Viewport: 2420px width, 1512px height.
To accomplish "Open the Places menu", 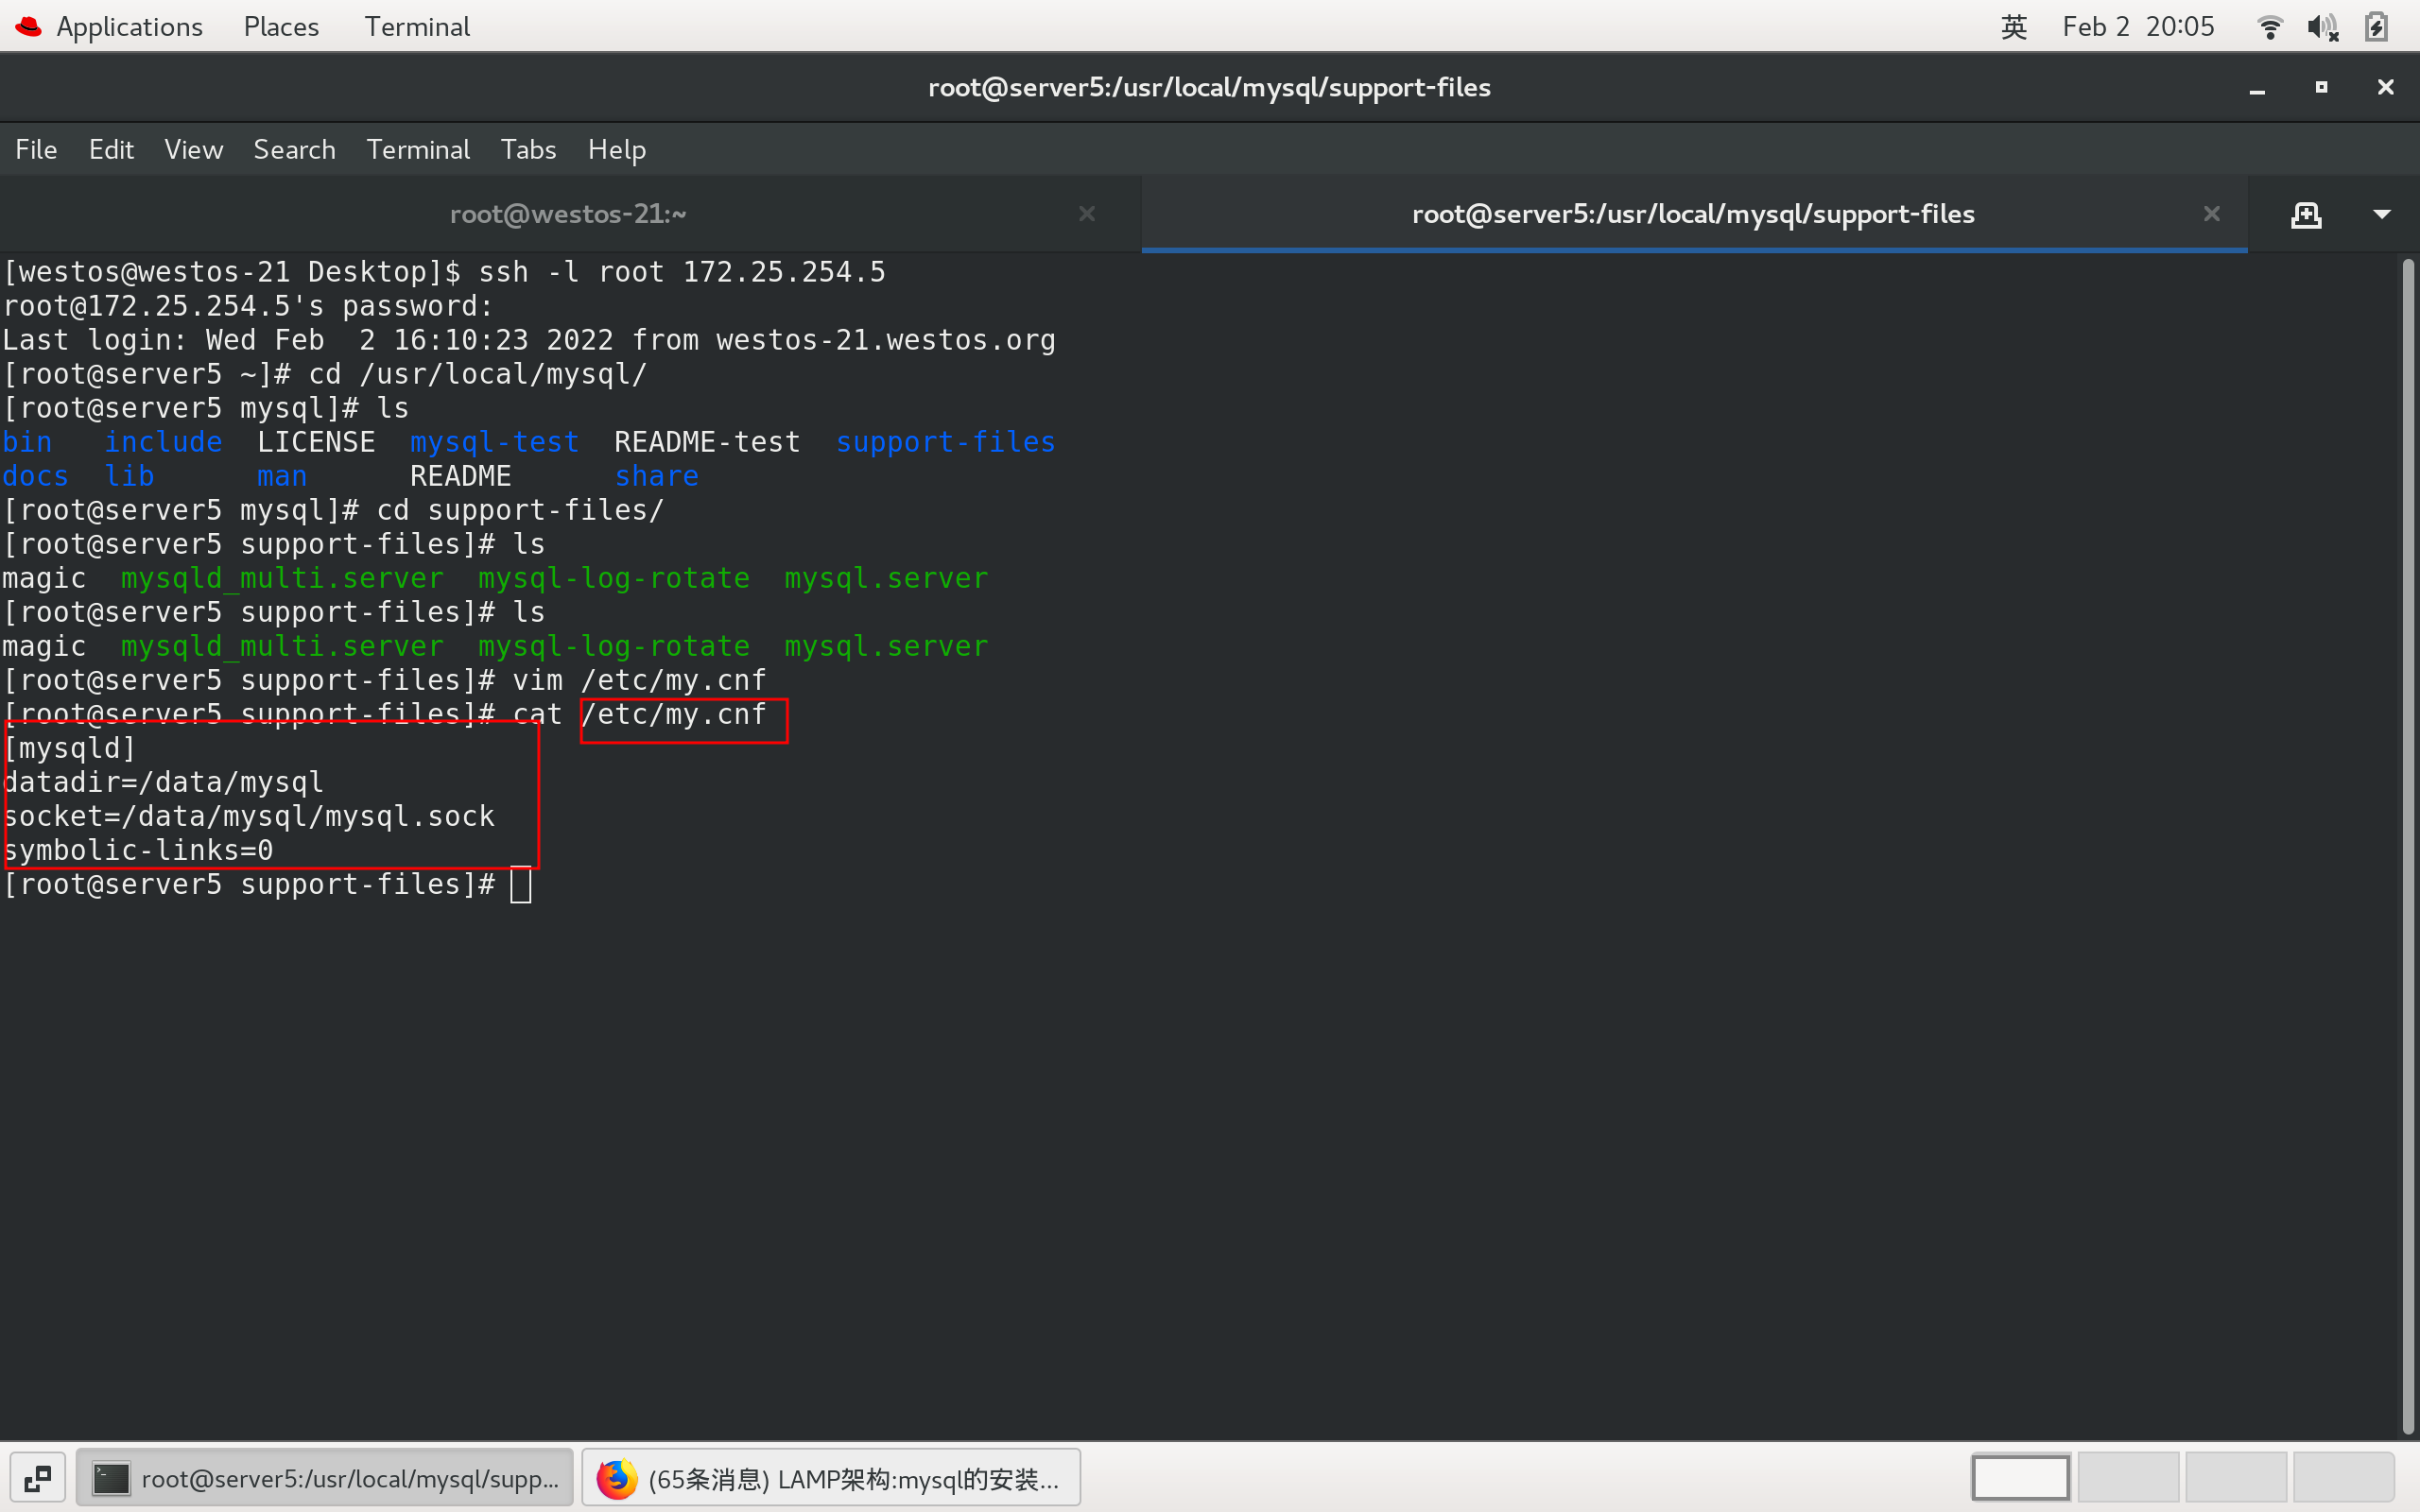I will pyautogui.click(x=281, y=27).
